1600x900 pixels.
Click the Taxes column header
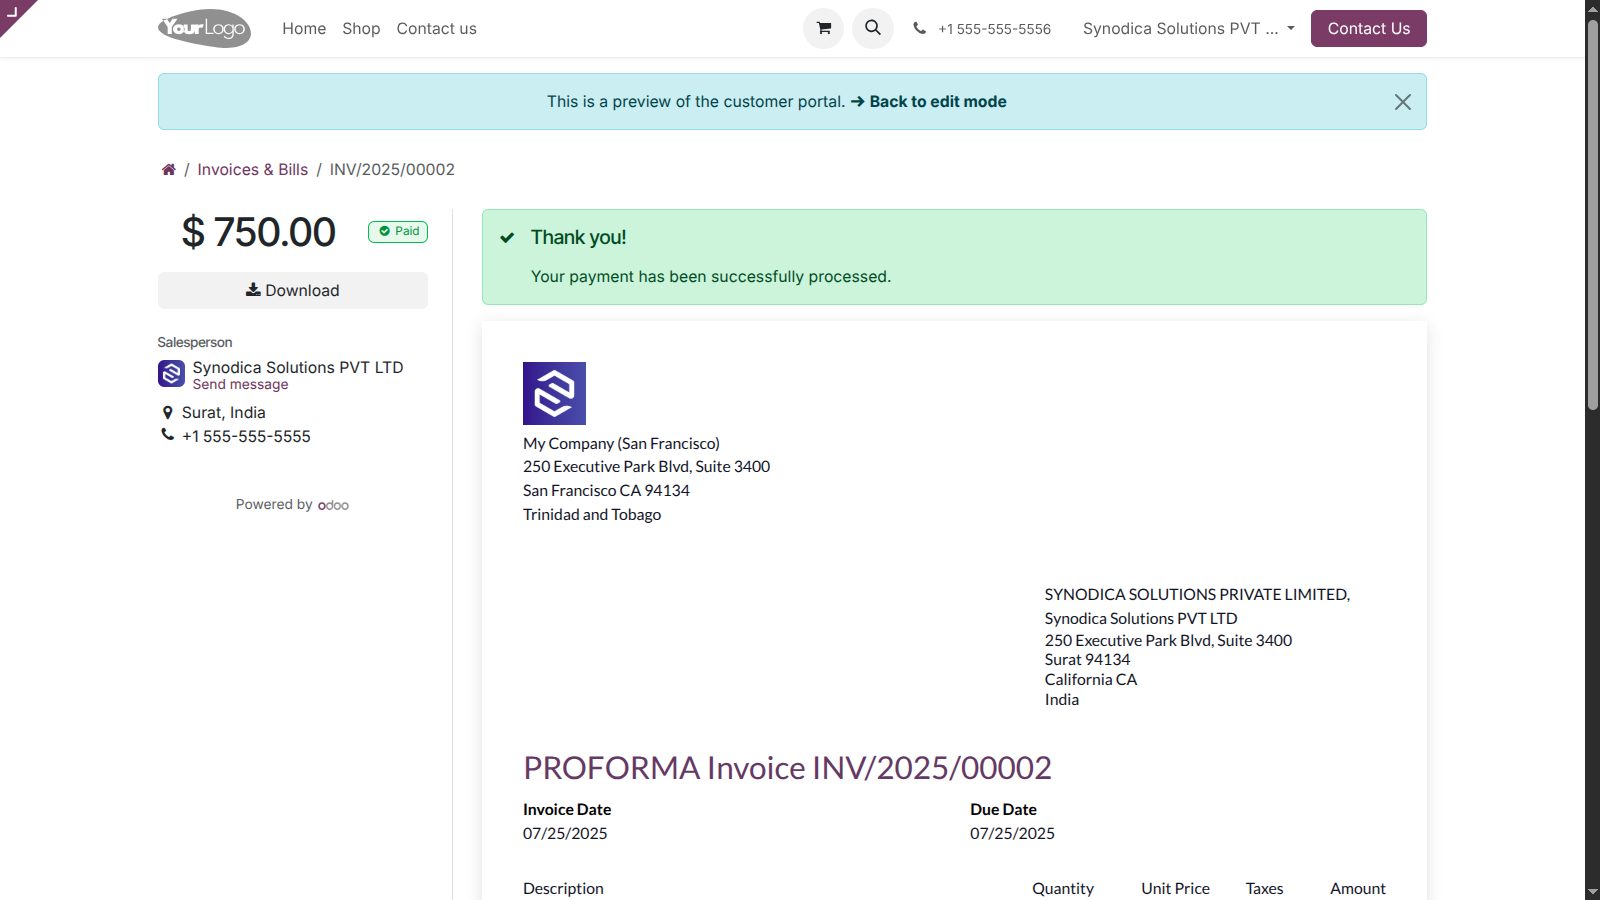tap(1264, 888)
